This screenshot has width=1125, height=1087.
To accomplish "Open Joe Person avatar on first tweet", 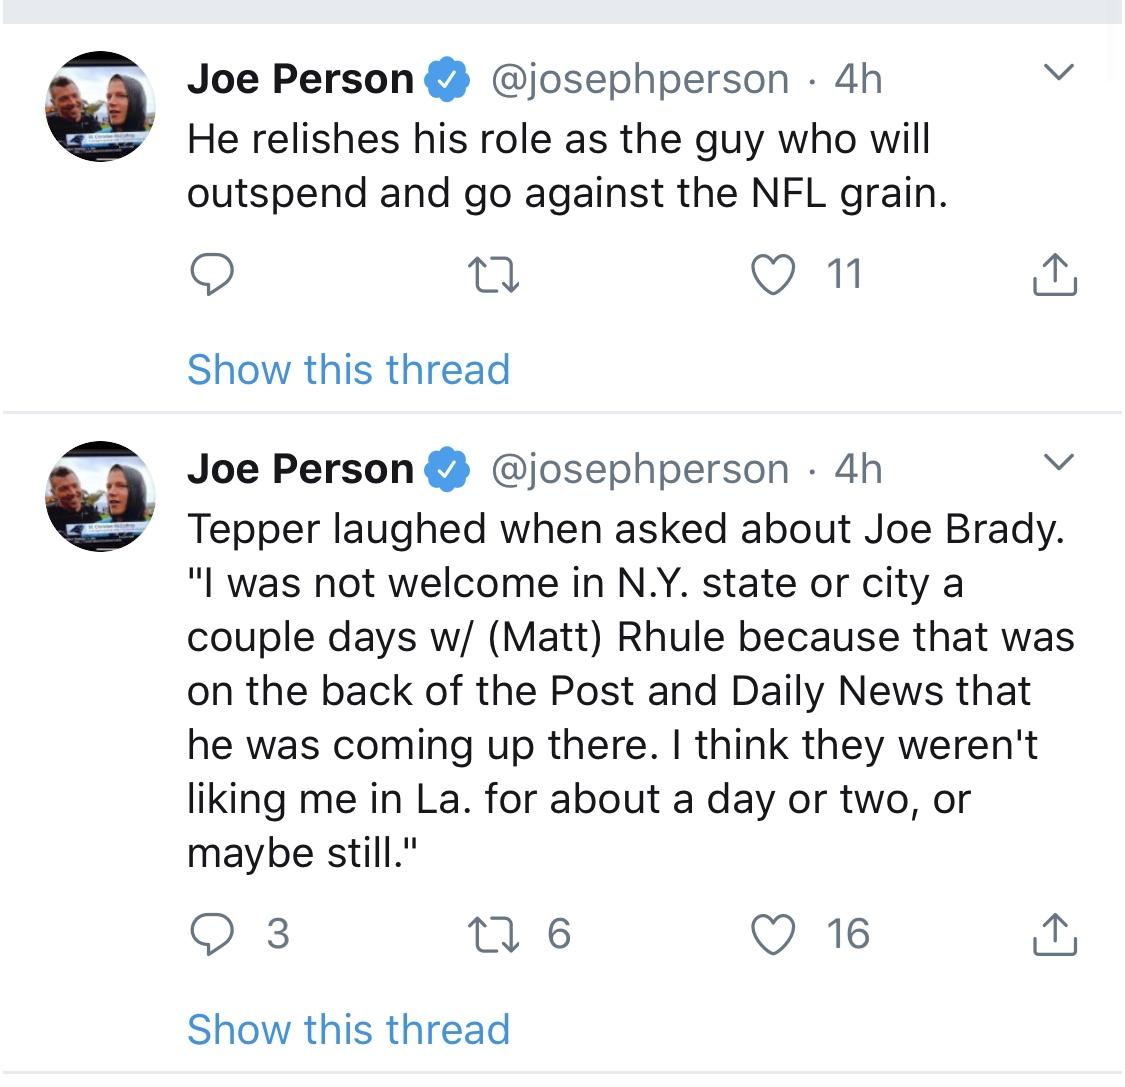I will point(100,106).
